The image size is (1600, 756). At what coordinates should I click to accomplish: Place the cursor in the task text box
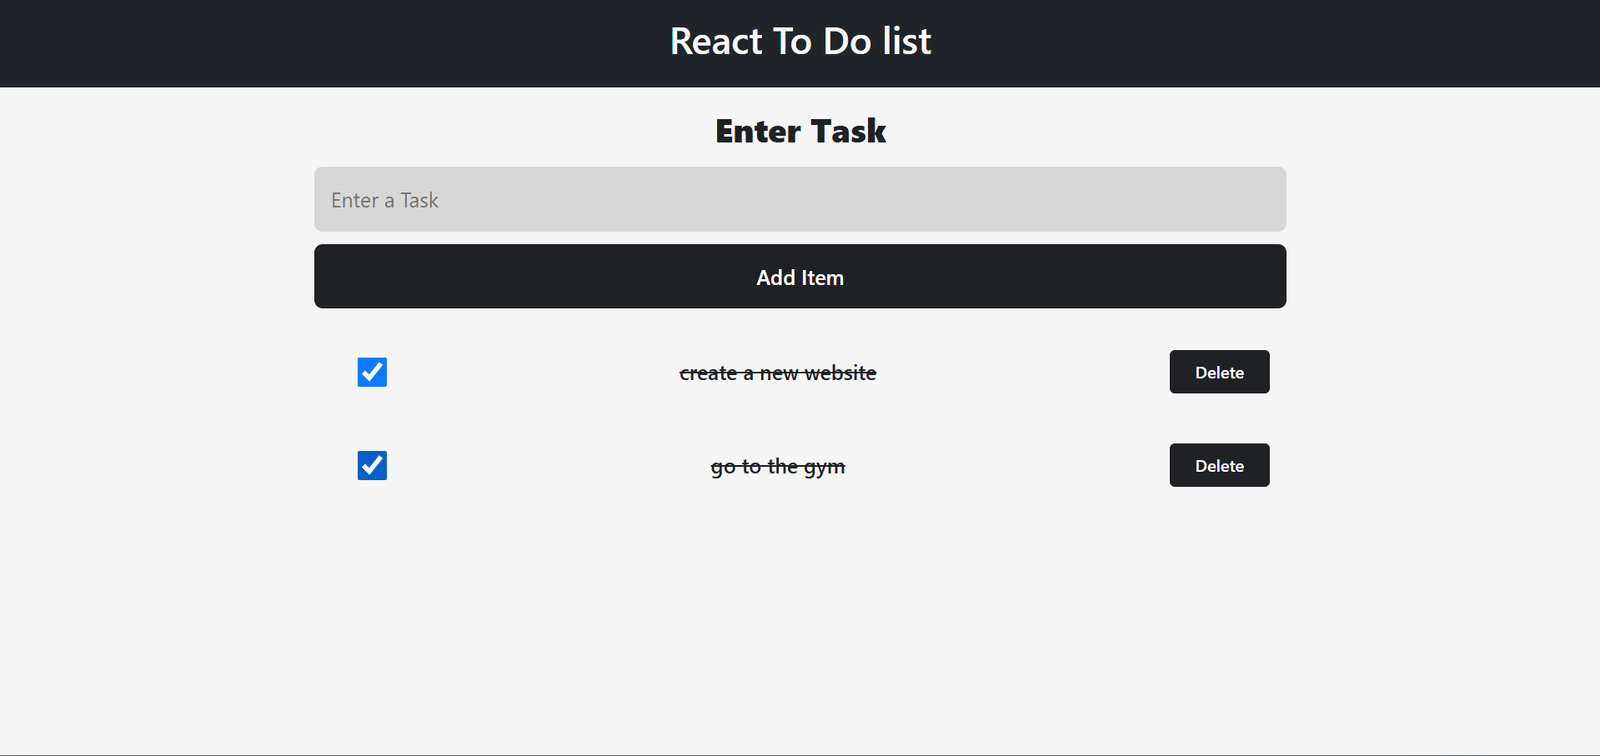[800, 200]
